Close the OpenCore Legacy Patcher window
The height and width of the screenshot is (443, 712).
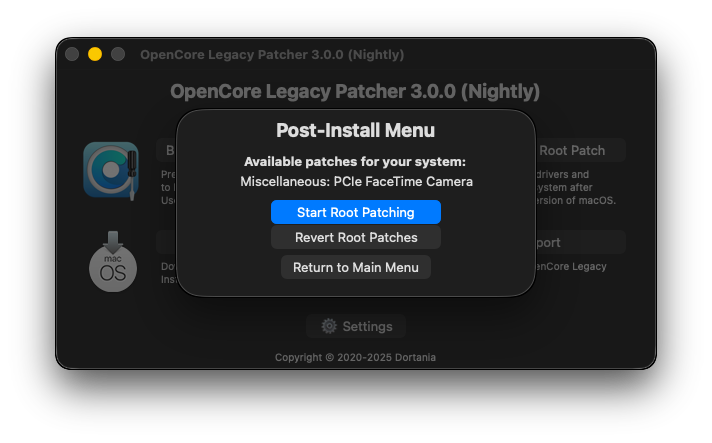click(72, 54)
